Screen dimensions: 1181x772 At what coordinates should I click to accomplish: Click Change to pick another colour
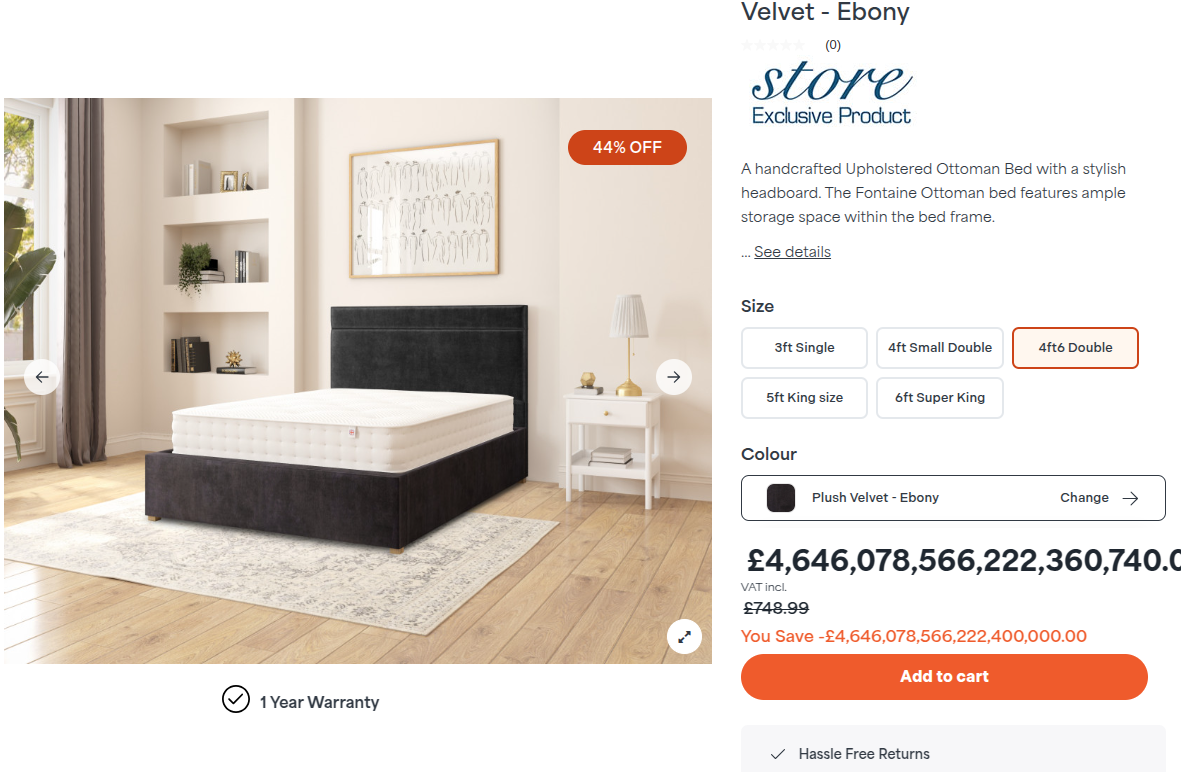(1084, 498)
